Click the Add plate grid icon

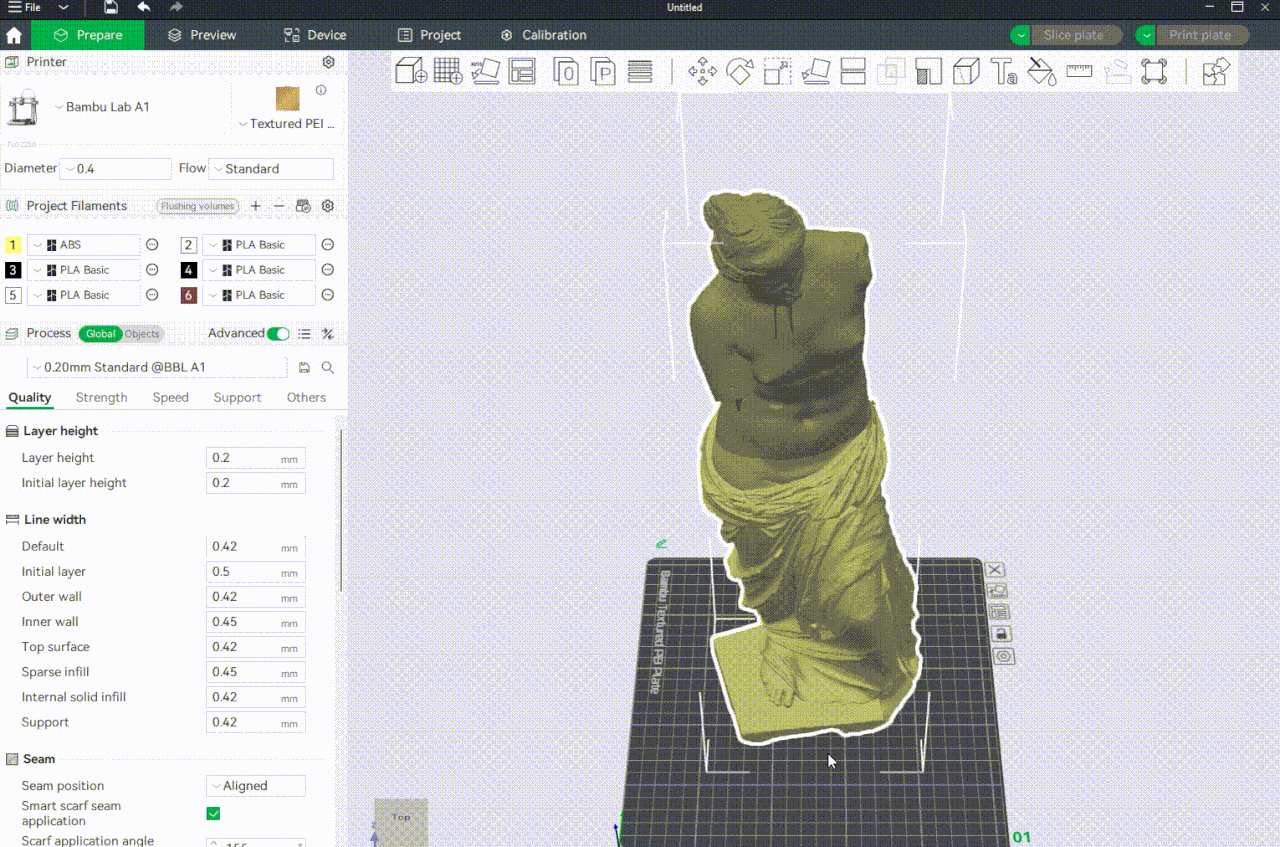(x=448, y=71)
